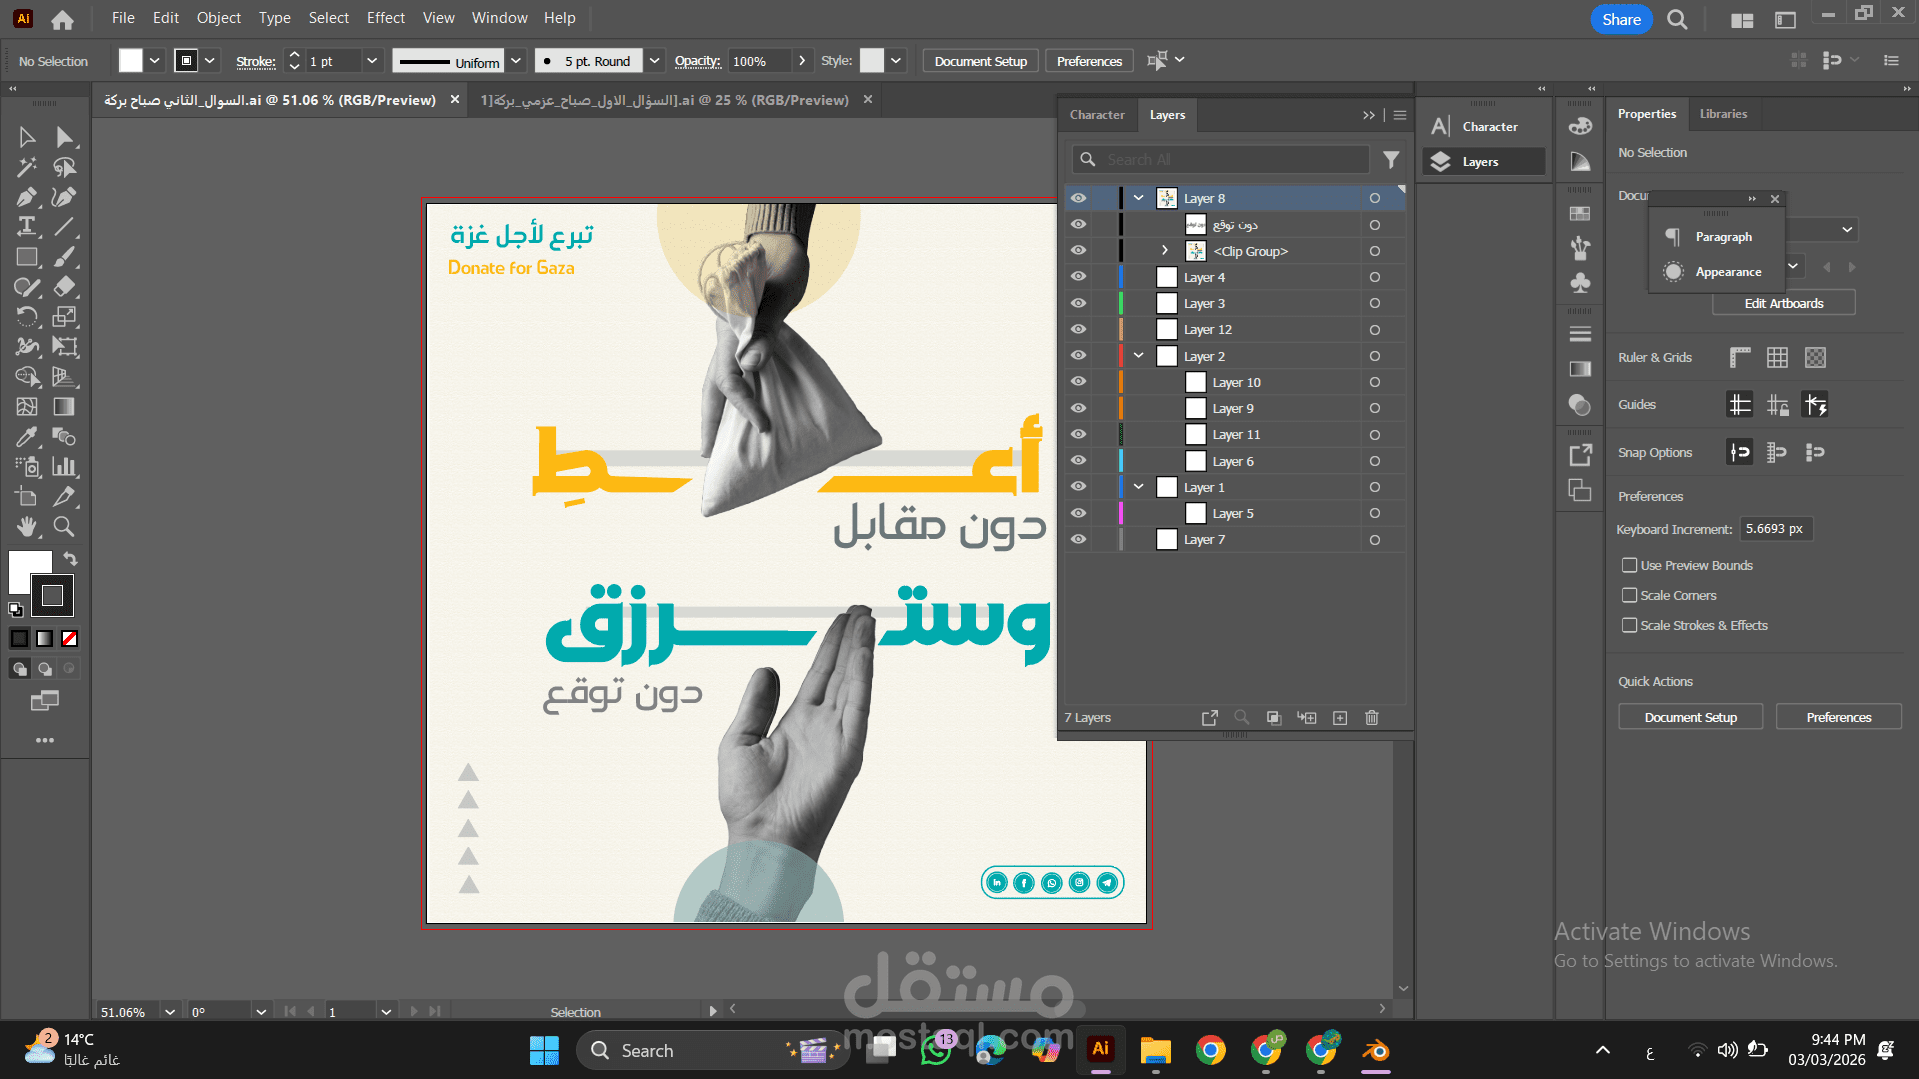Viewport: 1919px width, 1079px height.
Task: Toggle visibility of the Clip Group row
Action: (x=1078, y=251)
